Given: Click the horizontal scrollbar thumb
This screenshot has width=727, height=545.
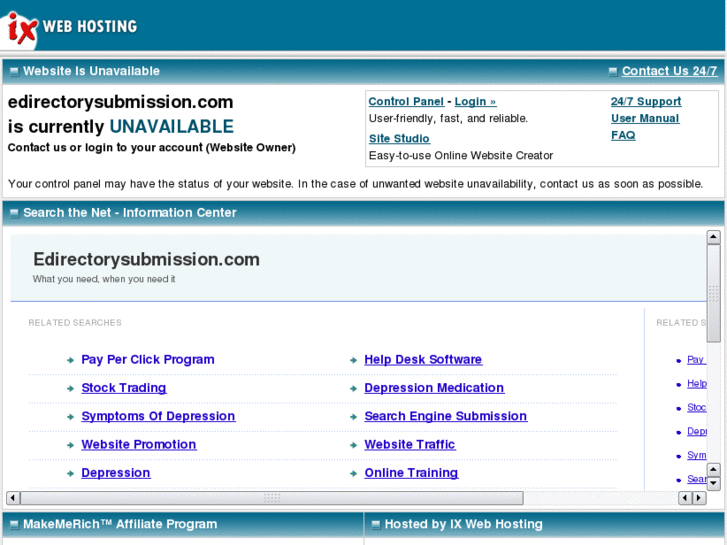Looking at the screenshot, I should [x=272, y=498].
